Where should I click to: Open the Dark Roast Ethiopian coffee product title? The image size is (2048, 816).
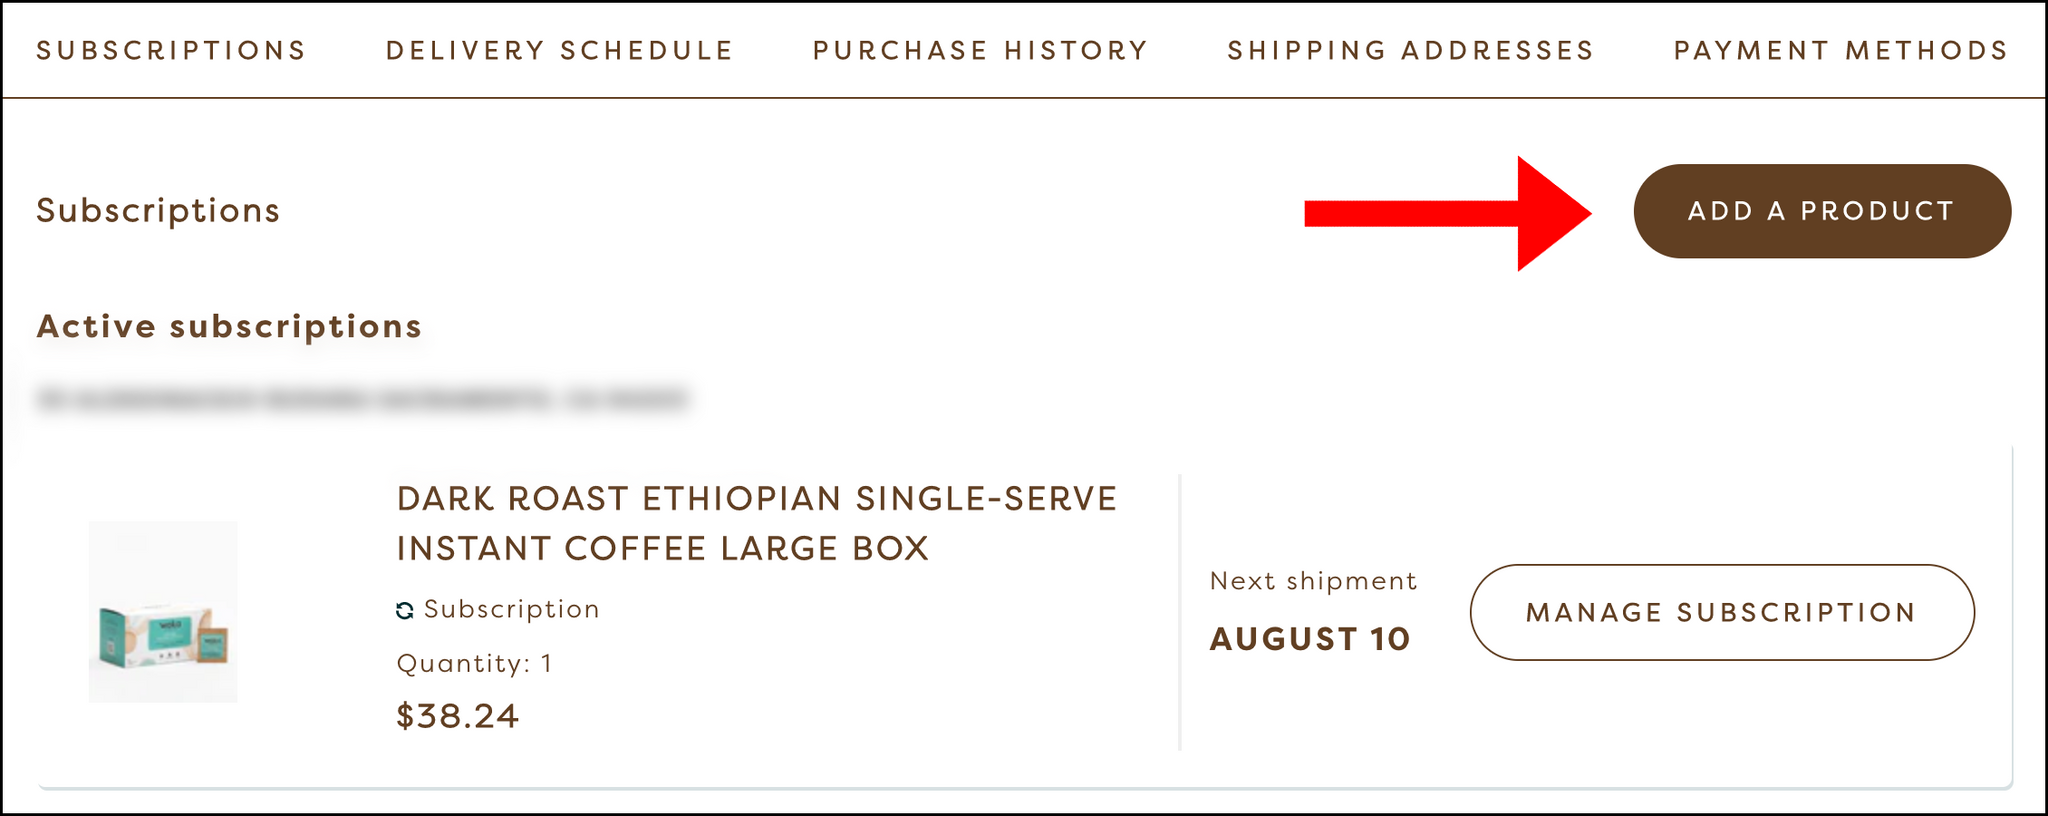757,523
